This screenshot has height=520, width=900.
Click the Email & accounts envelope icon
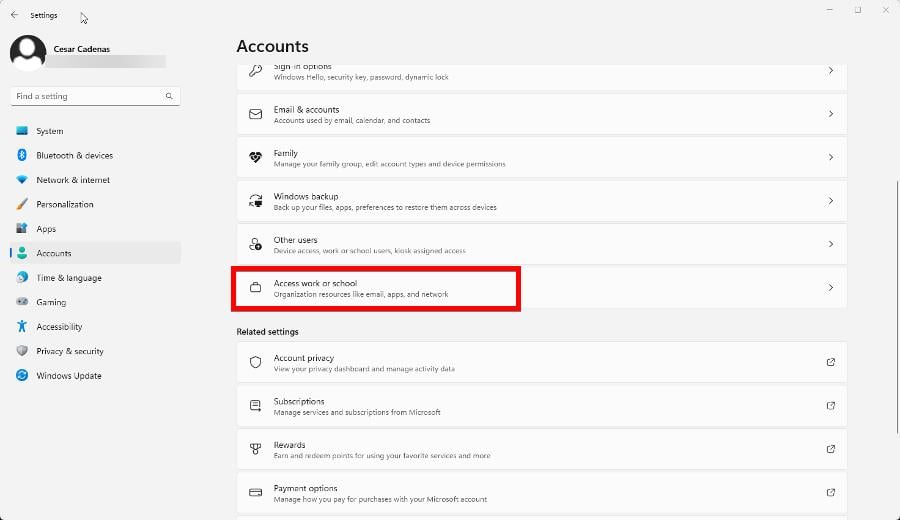click(255, 114)
